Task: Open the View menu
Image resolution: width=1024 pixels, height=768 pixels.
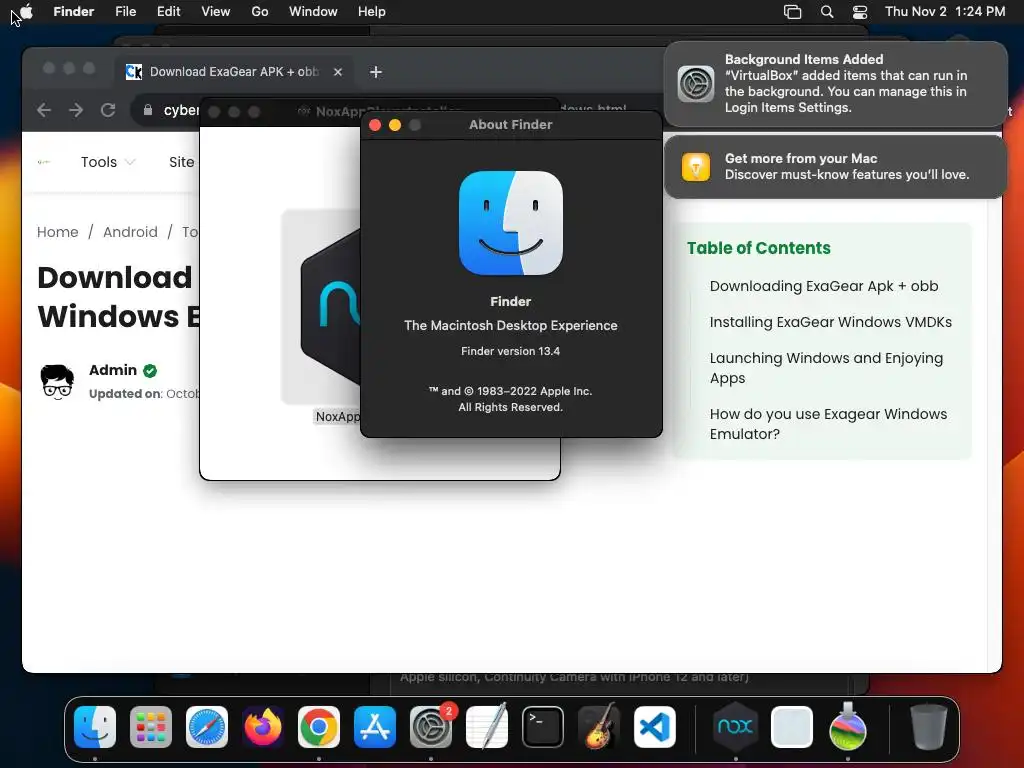Action: [216, 12]
